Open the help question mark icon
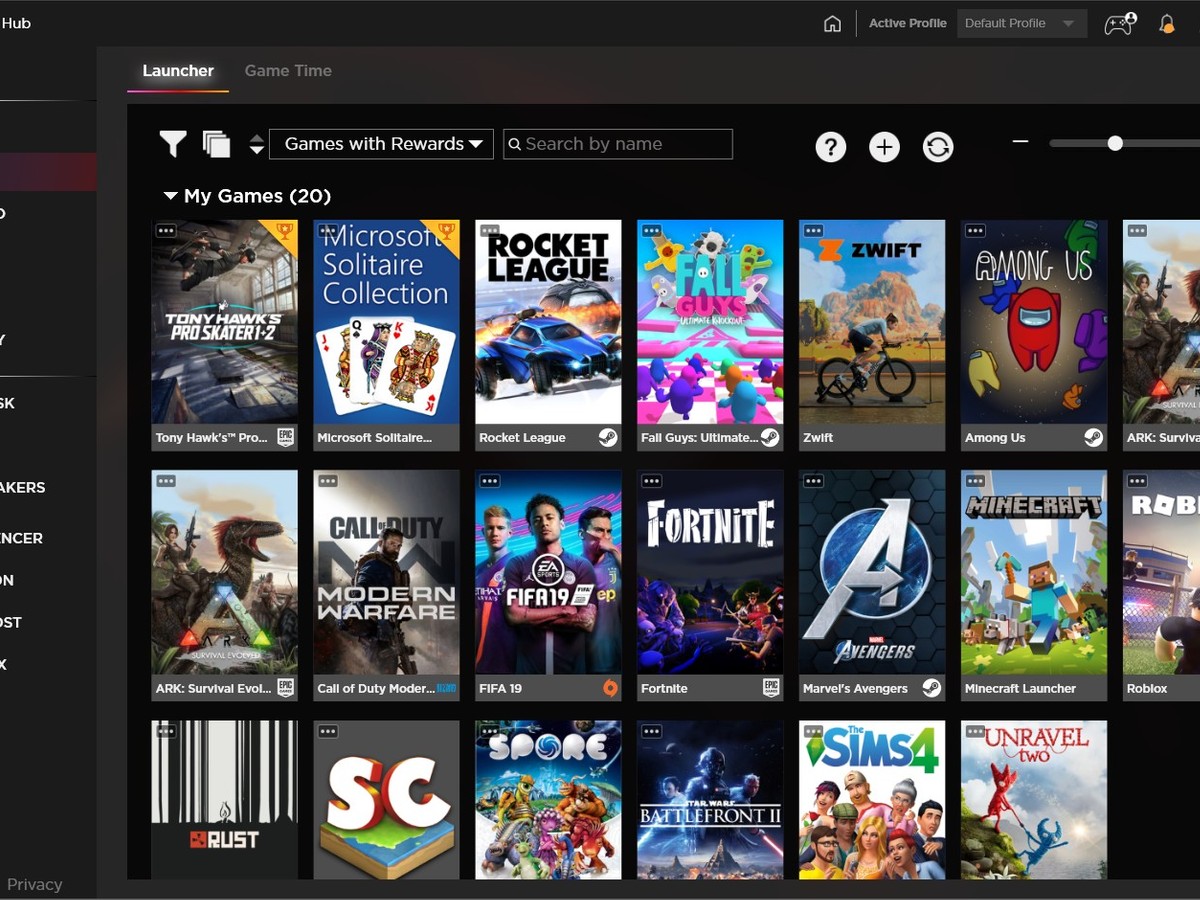 click(x=830, y=147)
